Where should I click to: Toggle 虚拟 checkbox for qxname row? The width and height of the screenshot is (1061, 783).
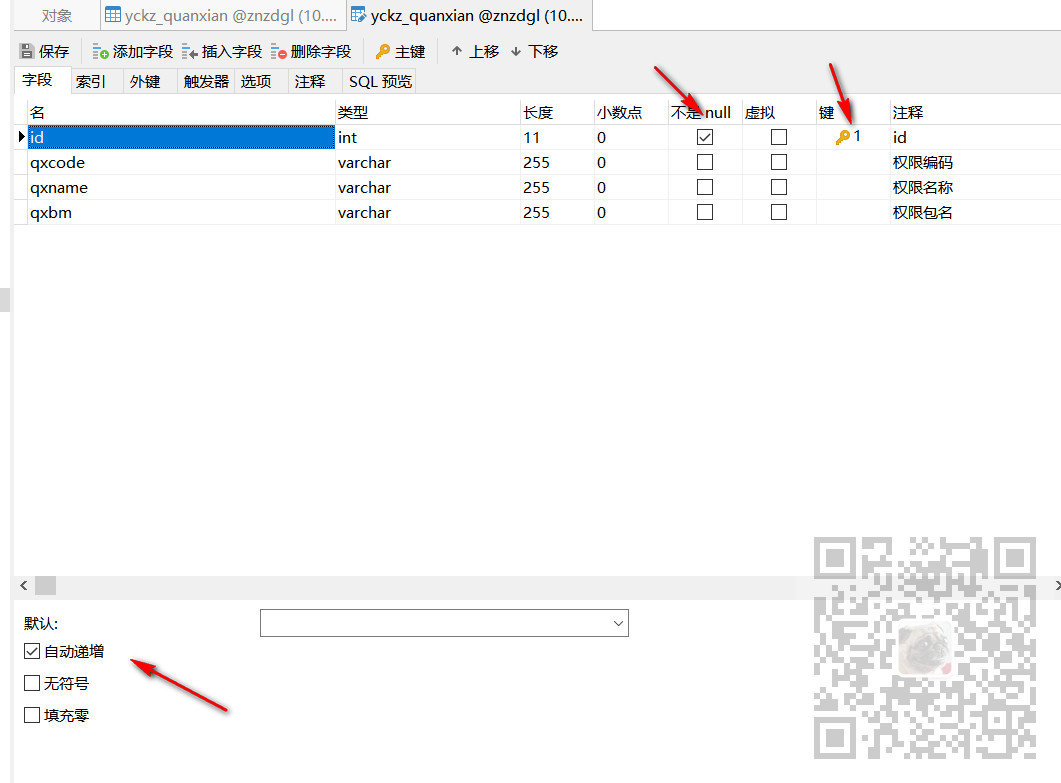(779, 187)
